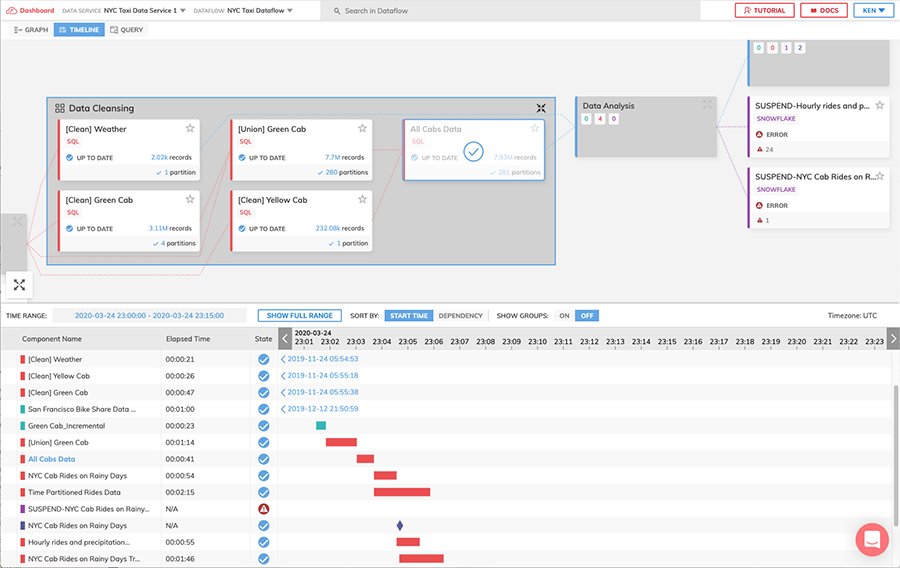Sort timeline by dependency
Viewport: 900px width, 568px height.
click(460, 316)
